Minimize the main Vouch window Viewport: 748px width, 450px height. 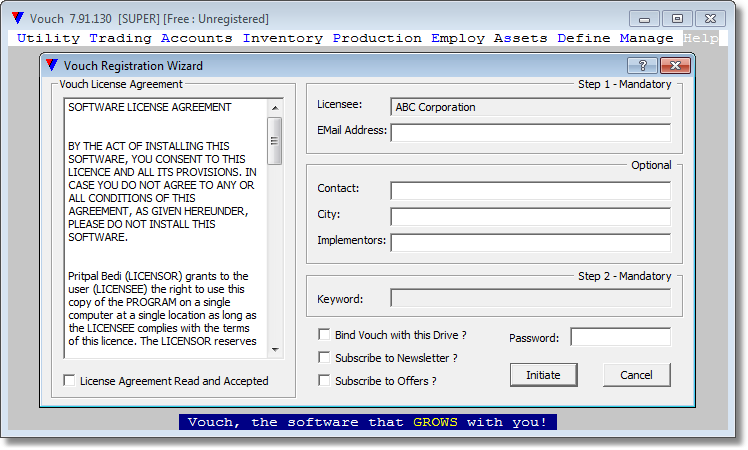644,19
